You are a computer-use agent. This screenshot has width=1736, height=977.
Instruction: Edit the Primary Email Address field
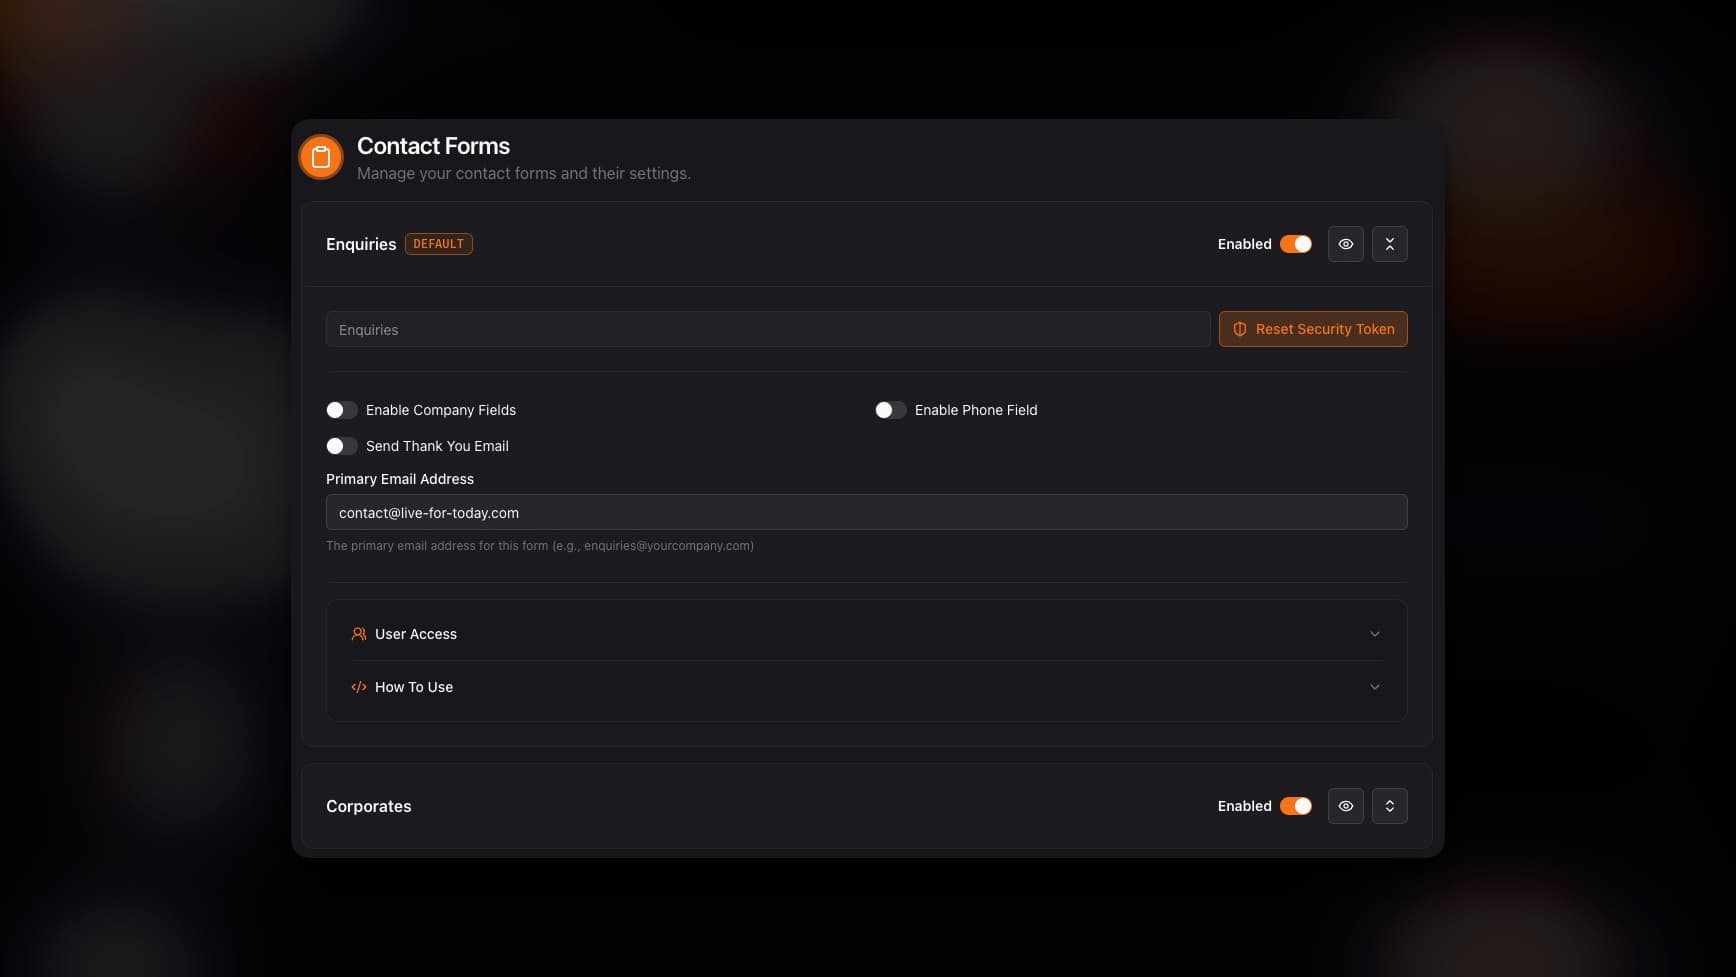(866, 512)
